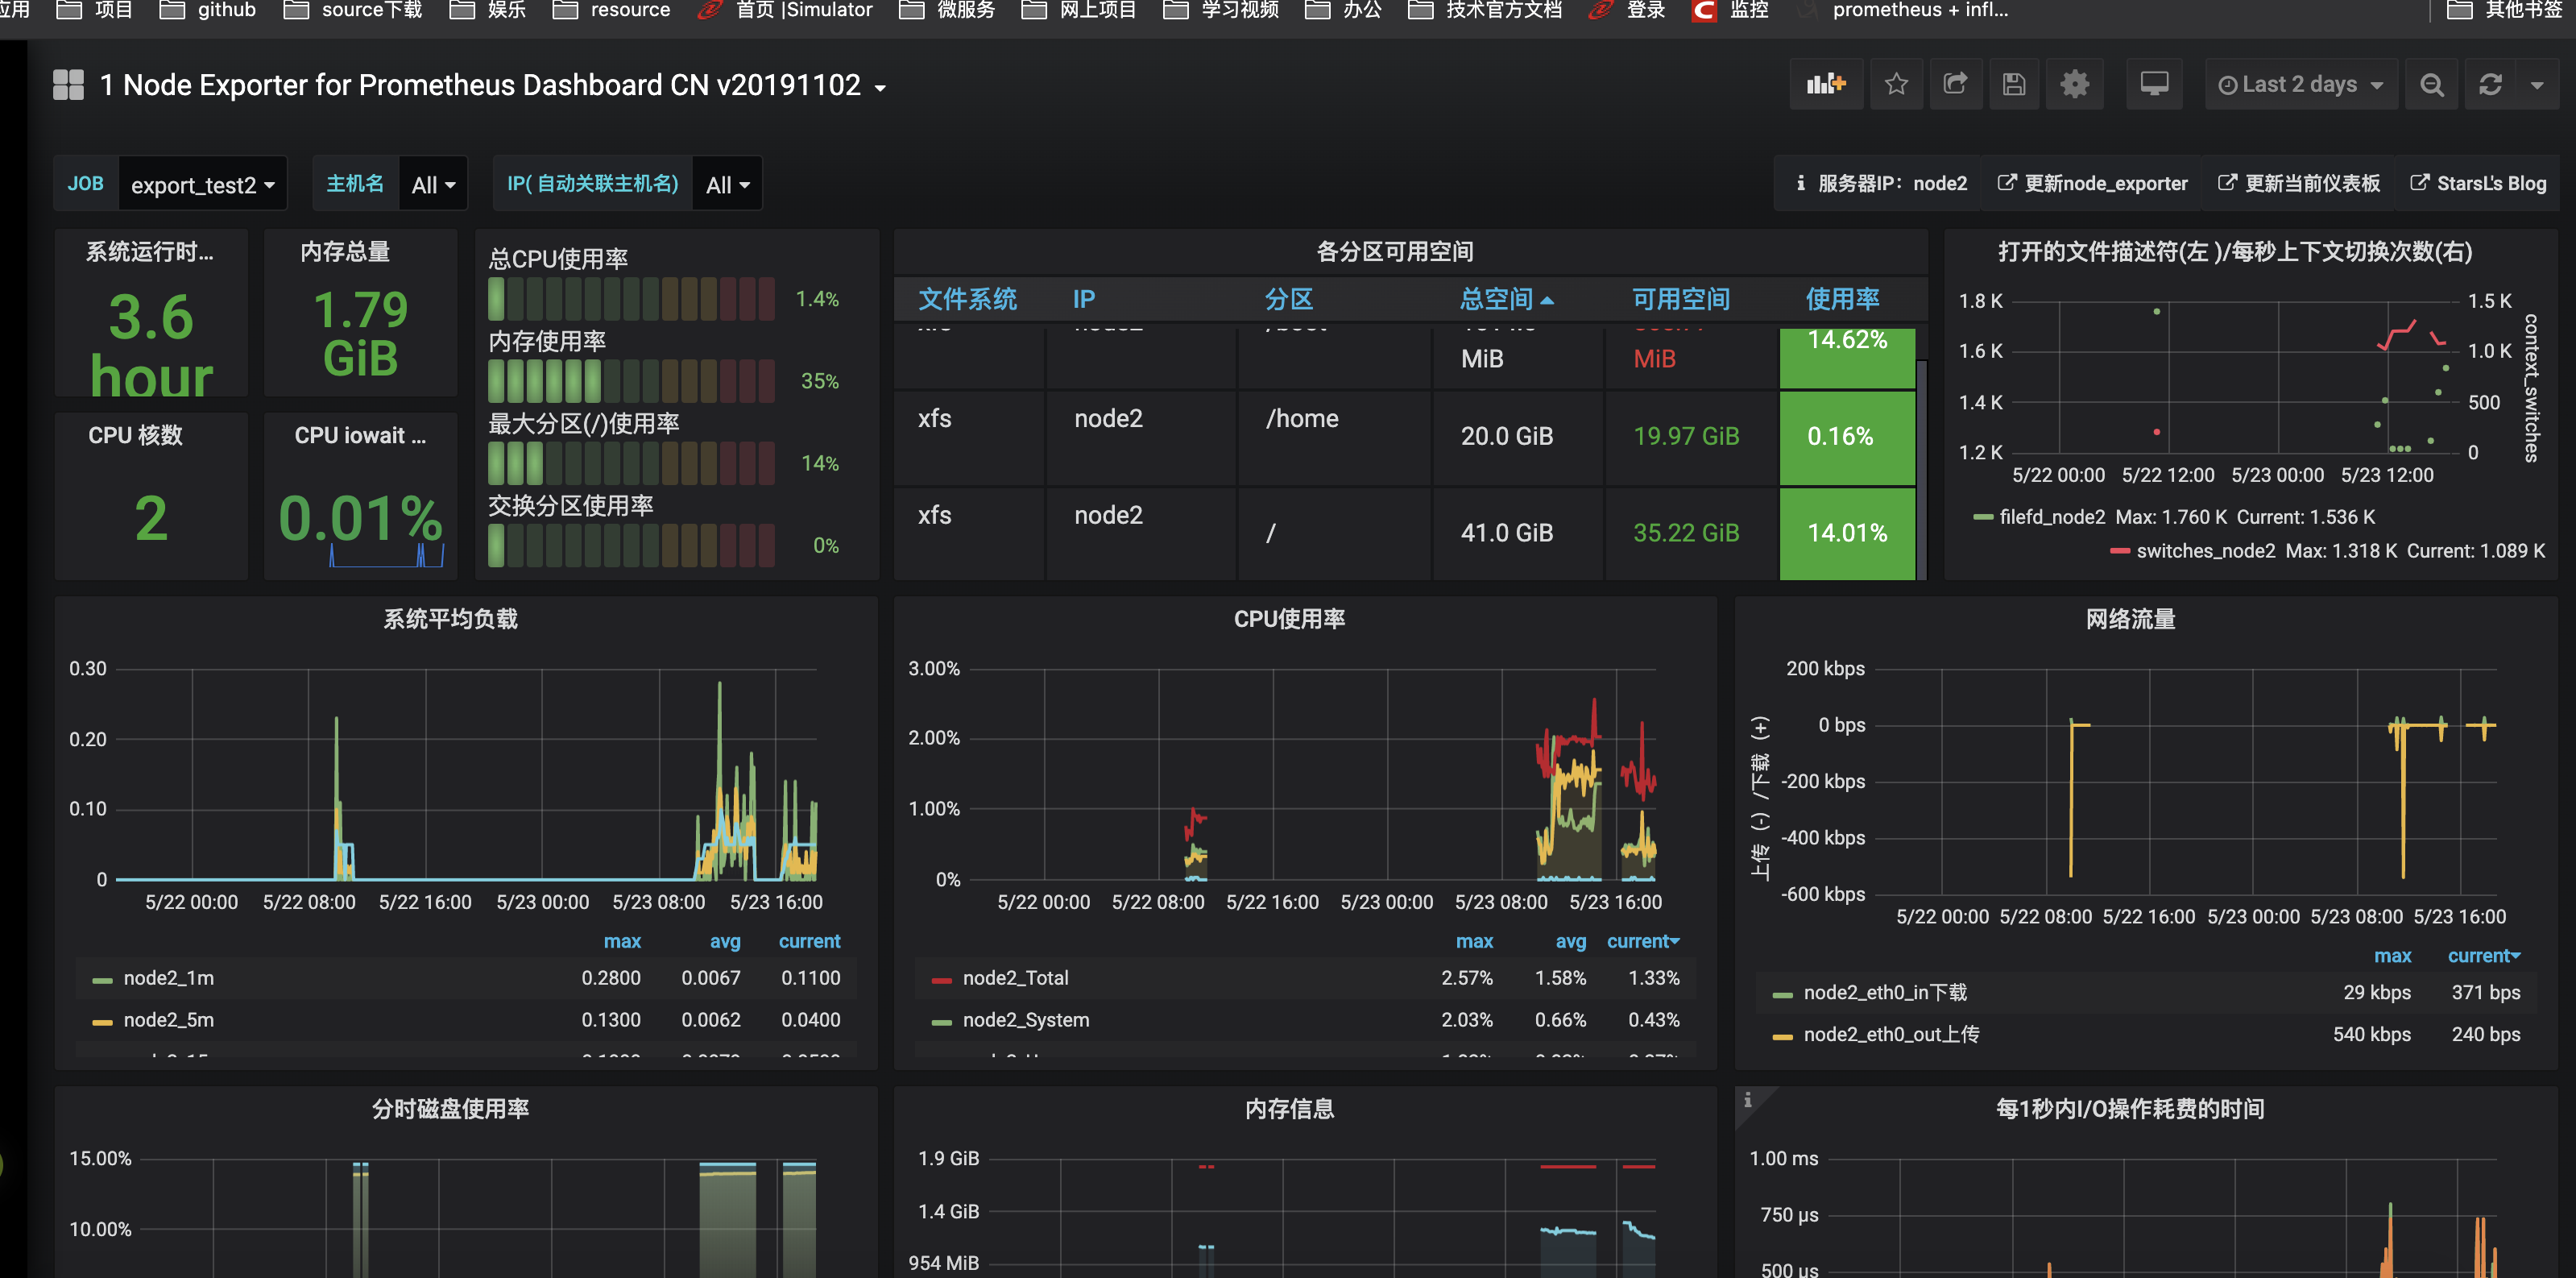Enable cycle view mode with monitor icon
The width and height of the screenshot is (2576, 1278).
(x=2154, y=84)
